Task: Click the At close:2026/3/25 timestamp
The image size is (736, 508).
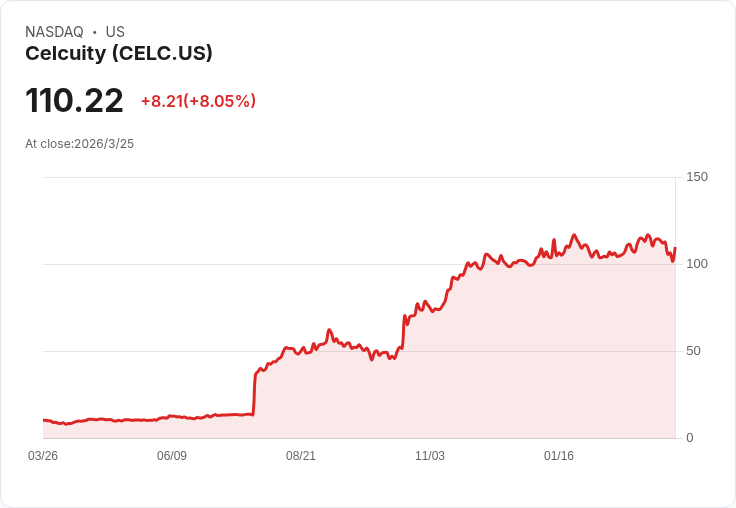Action: coord(79,144)
